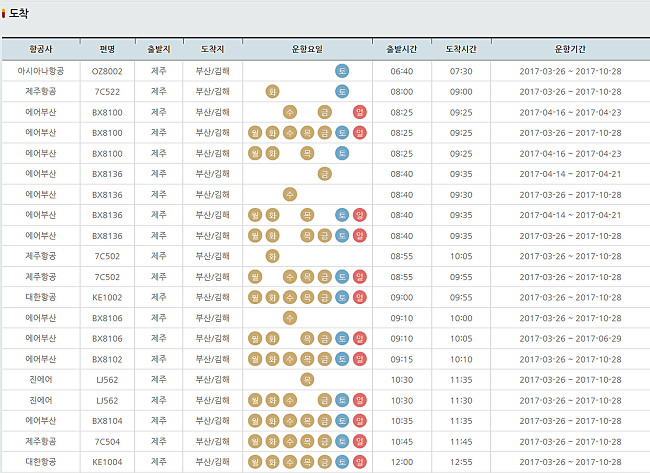Select the red 일 icon in the KE1002 row
The height and width of the screenshot is (473, 650).
click(360, 297)
